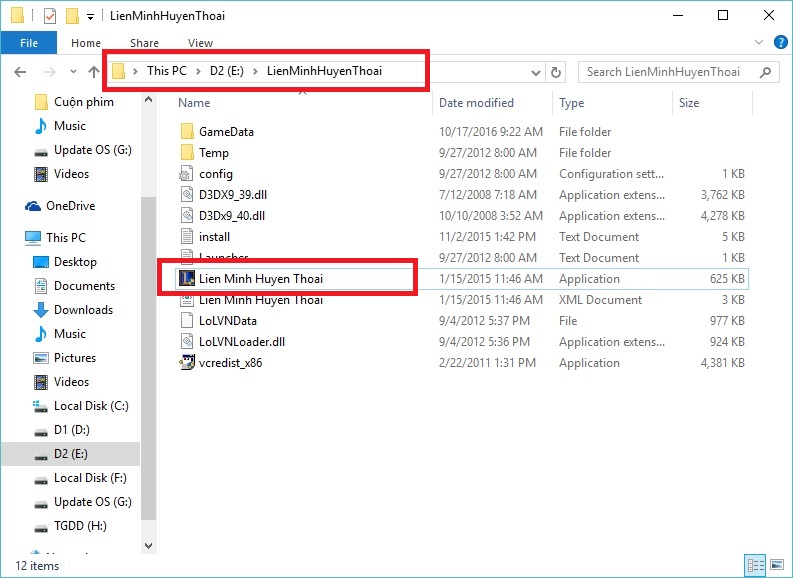Open the address bar history dropdown
Screen dimensions: 793x578
[536, 73]
